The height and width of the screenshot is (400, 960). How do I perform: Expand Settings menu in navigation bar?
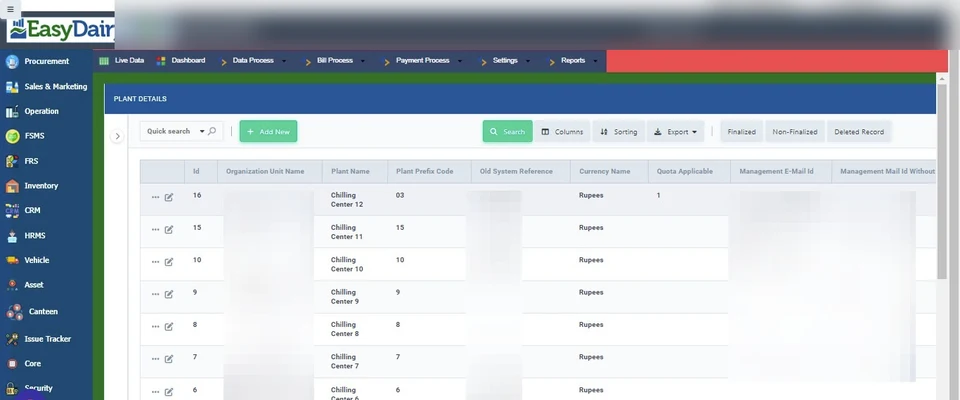[506, 61]
